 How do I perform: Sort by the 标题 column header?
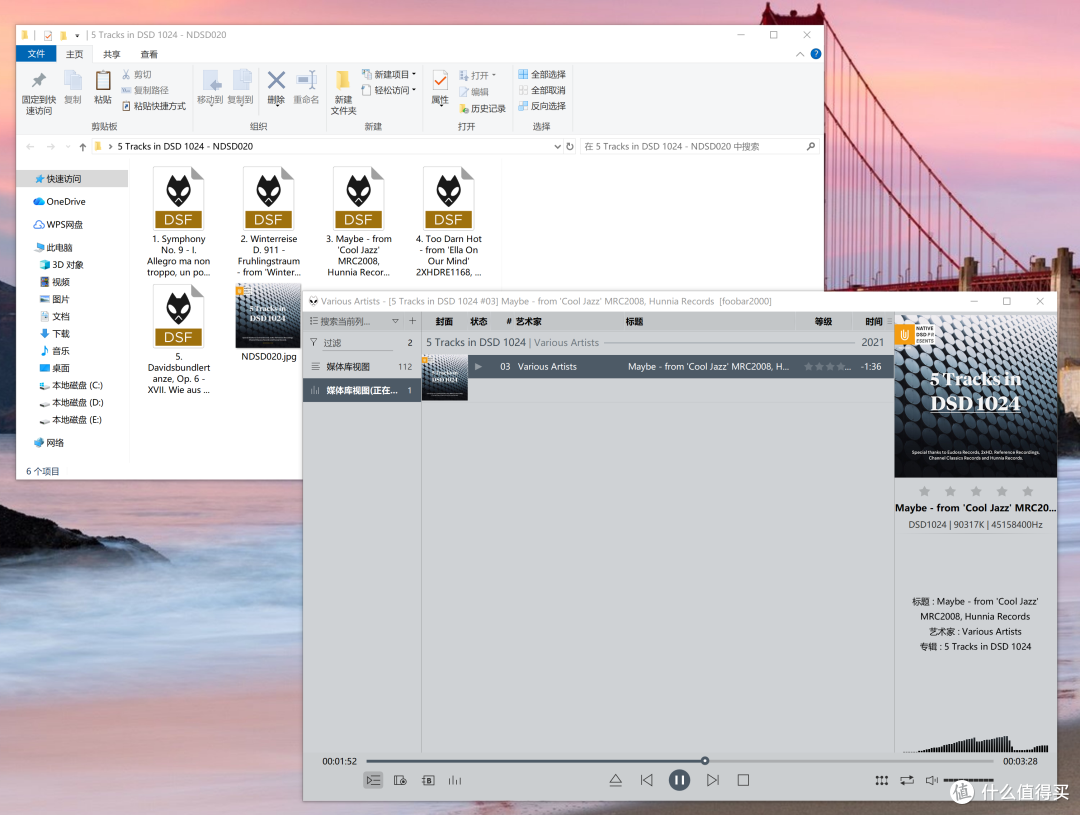pyautogui.click(x=634, y=322)
